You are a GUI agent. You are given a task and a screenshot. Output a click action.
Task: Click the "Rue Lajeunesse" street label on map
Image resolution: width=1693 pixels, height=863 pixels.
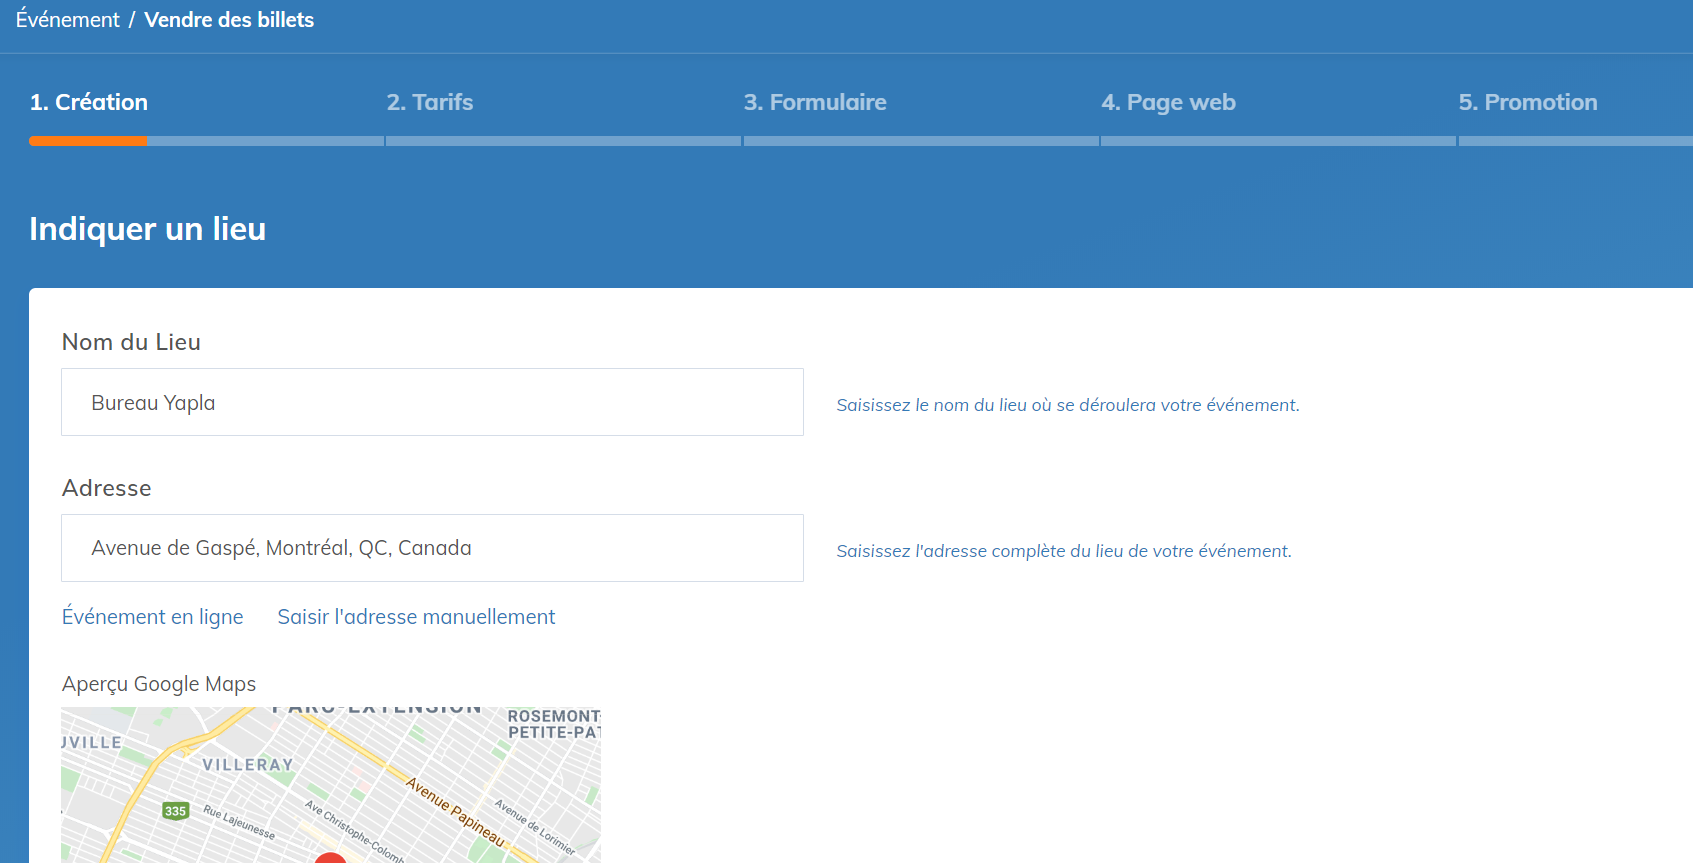click(x=239, y=822)
